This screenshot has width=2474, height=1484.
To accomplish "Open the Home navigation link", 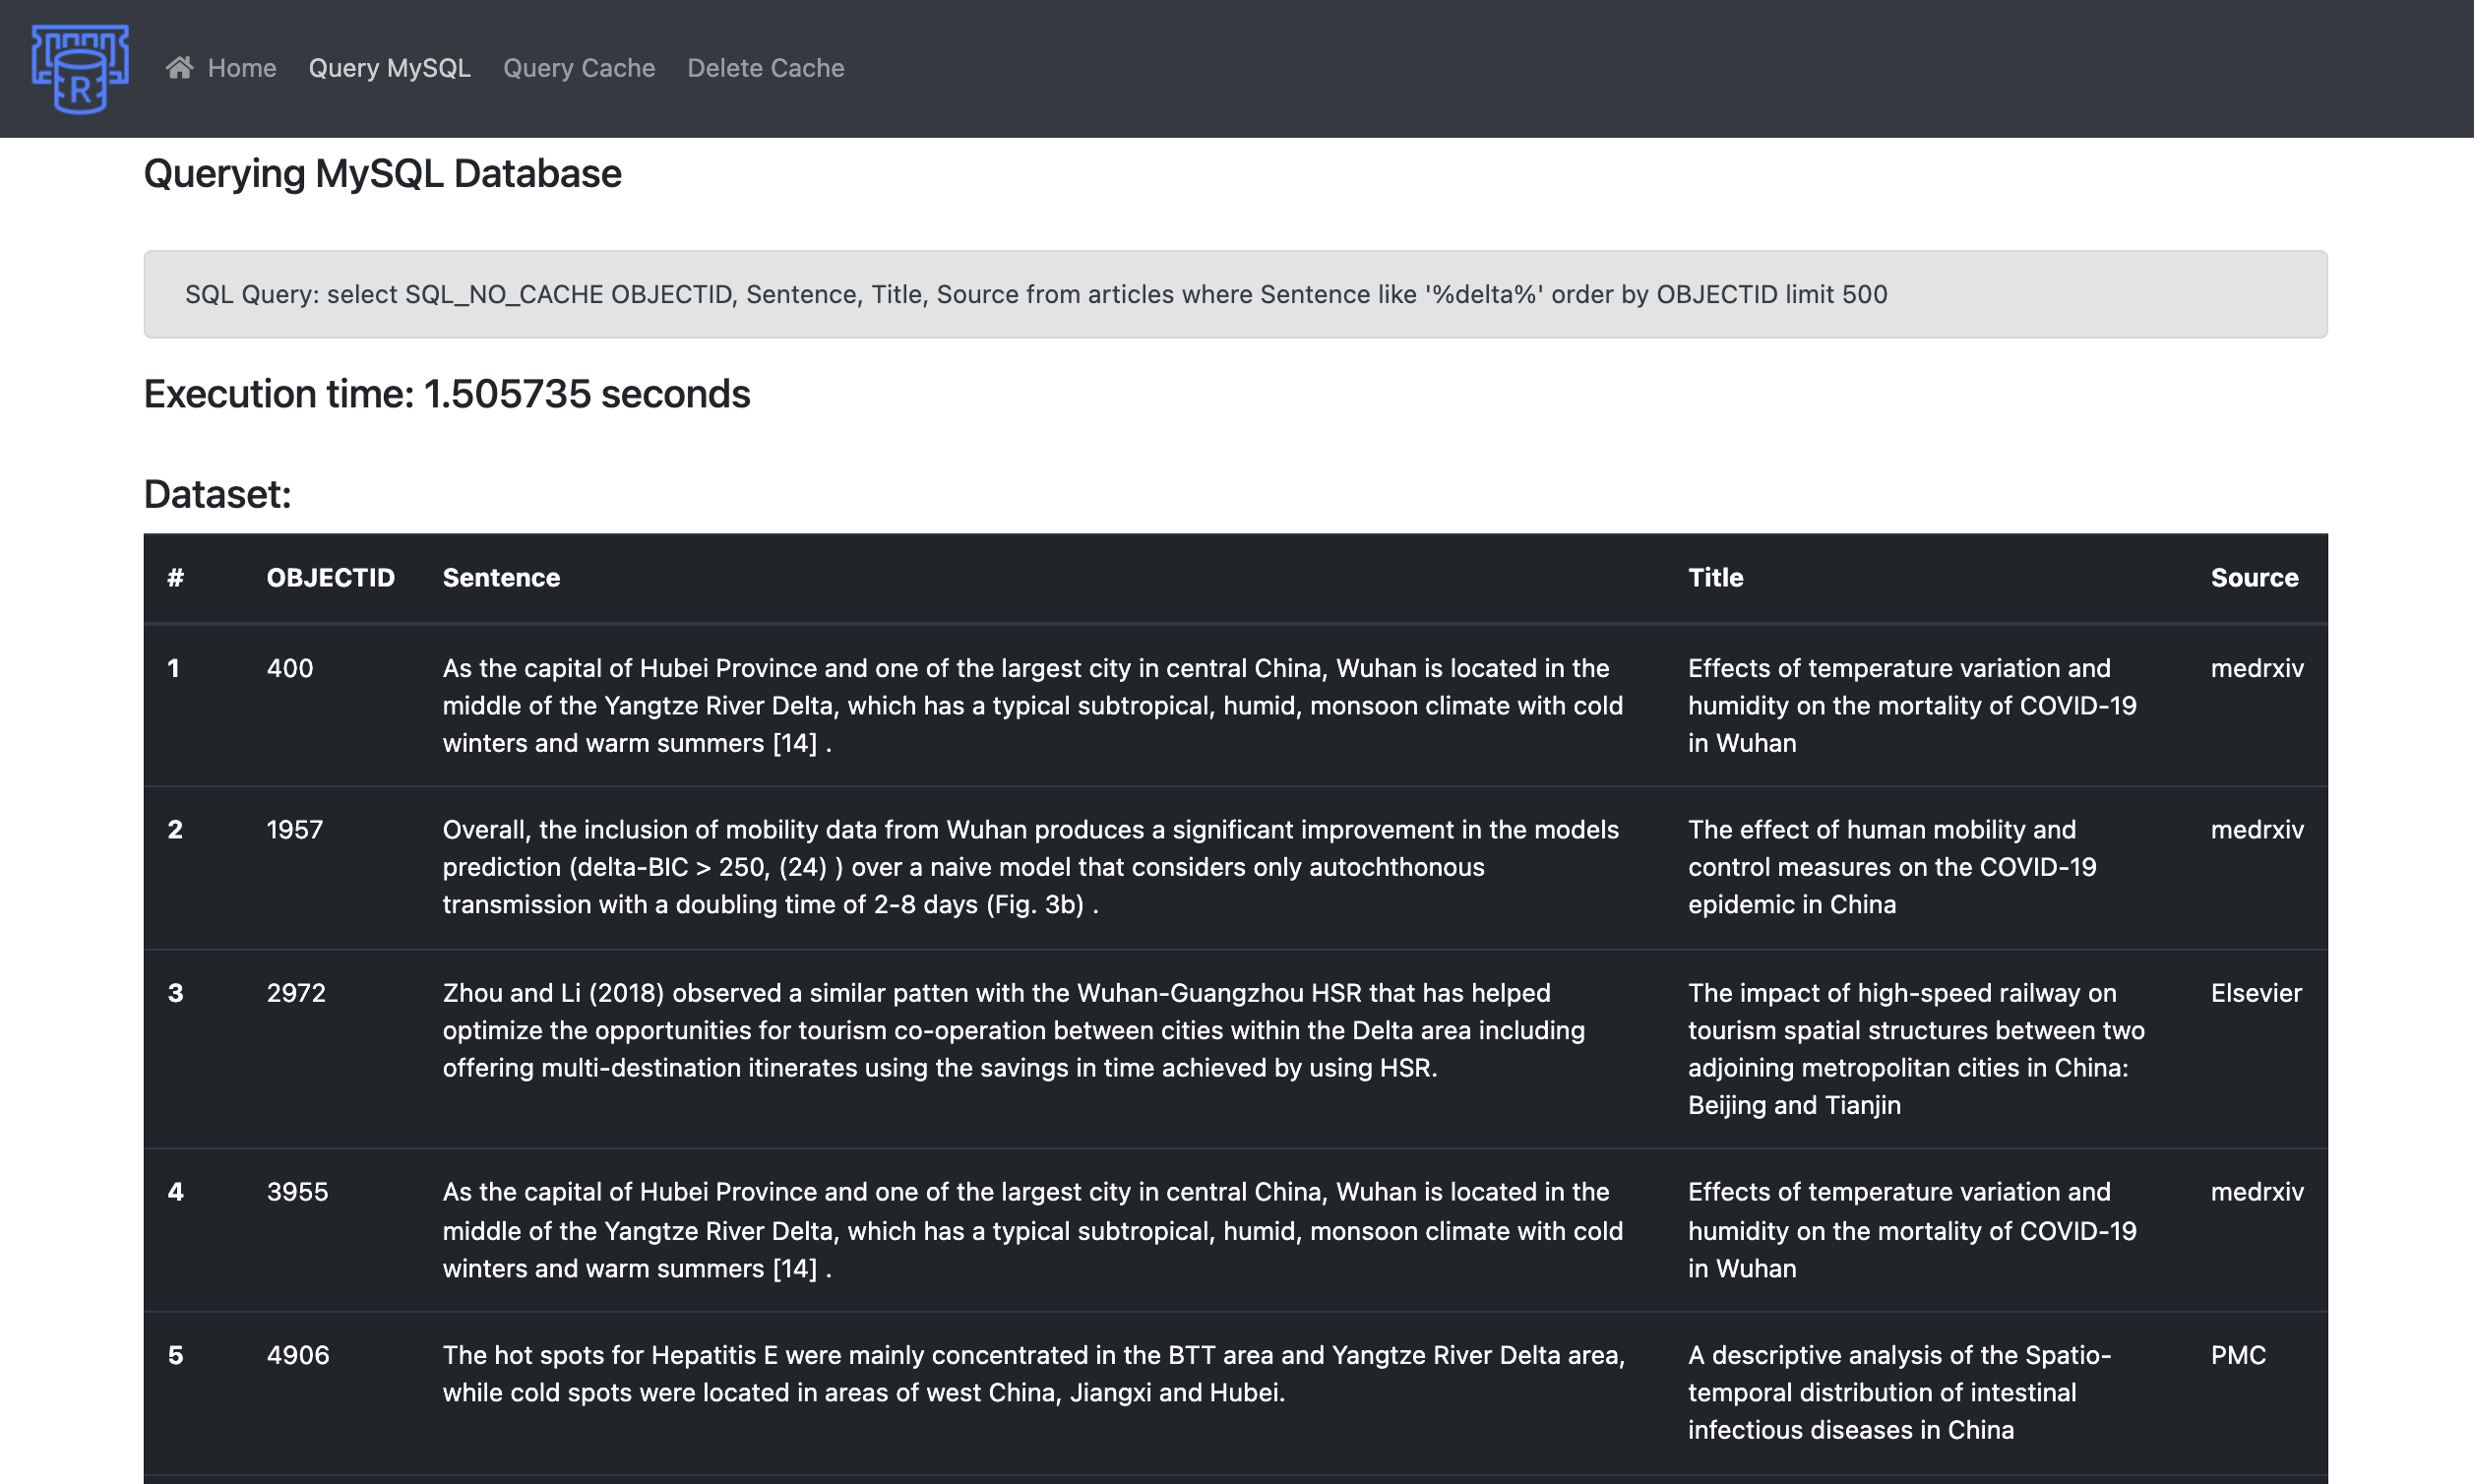I will tap(241, 68).
